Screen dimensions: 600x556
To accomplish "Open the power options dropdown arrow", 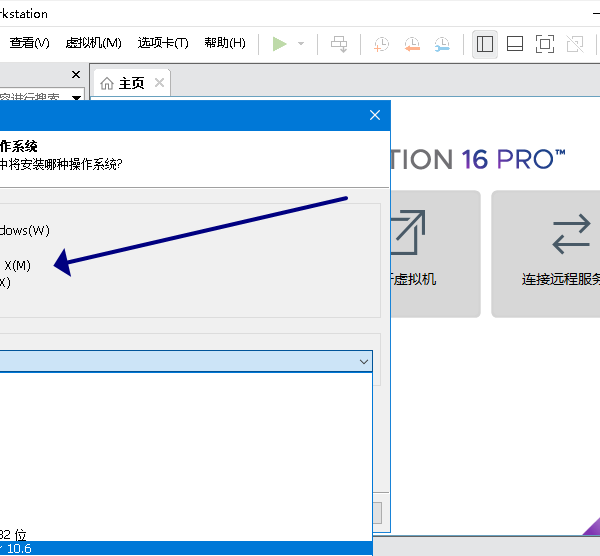I will 301,44.
